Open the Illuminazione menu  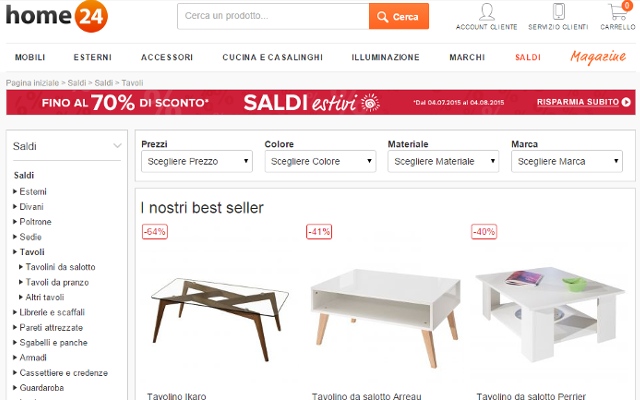pos(385,58)
